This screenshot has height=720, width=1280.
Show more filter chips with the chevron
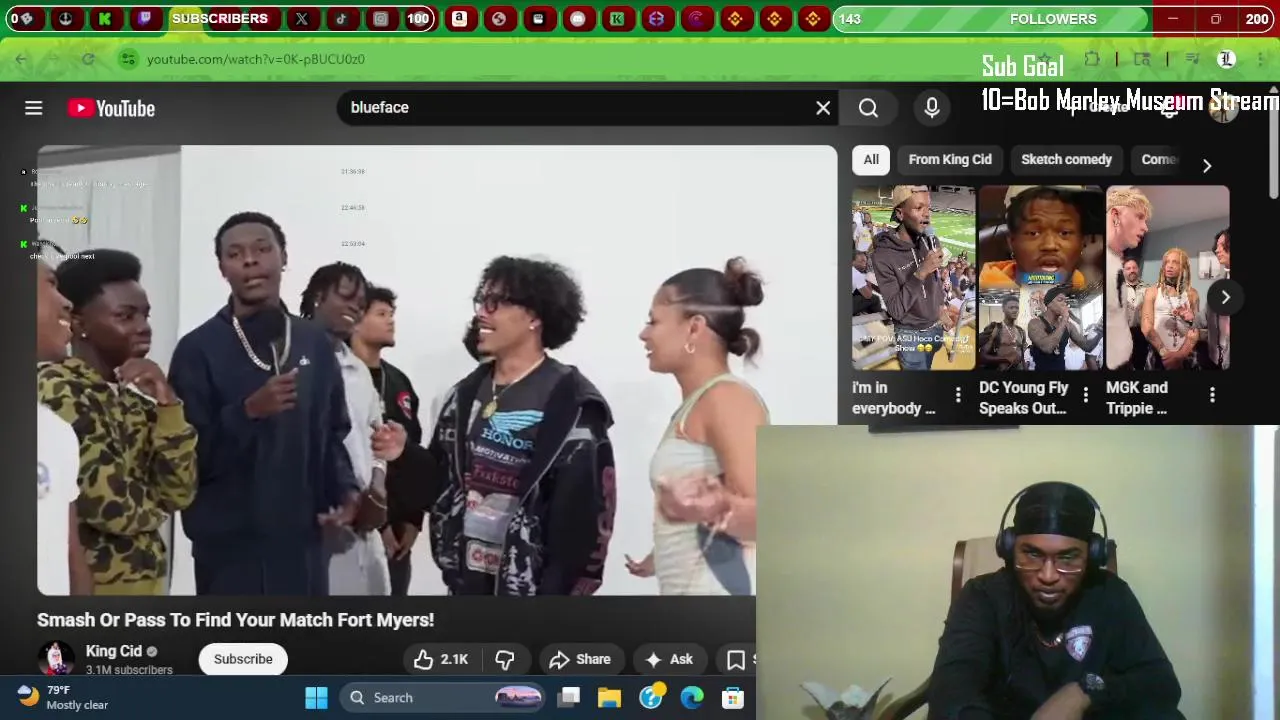coord(1207,165)
